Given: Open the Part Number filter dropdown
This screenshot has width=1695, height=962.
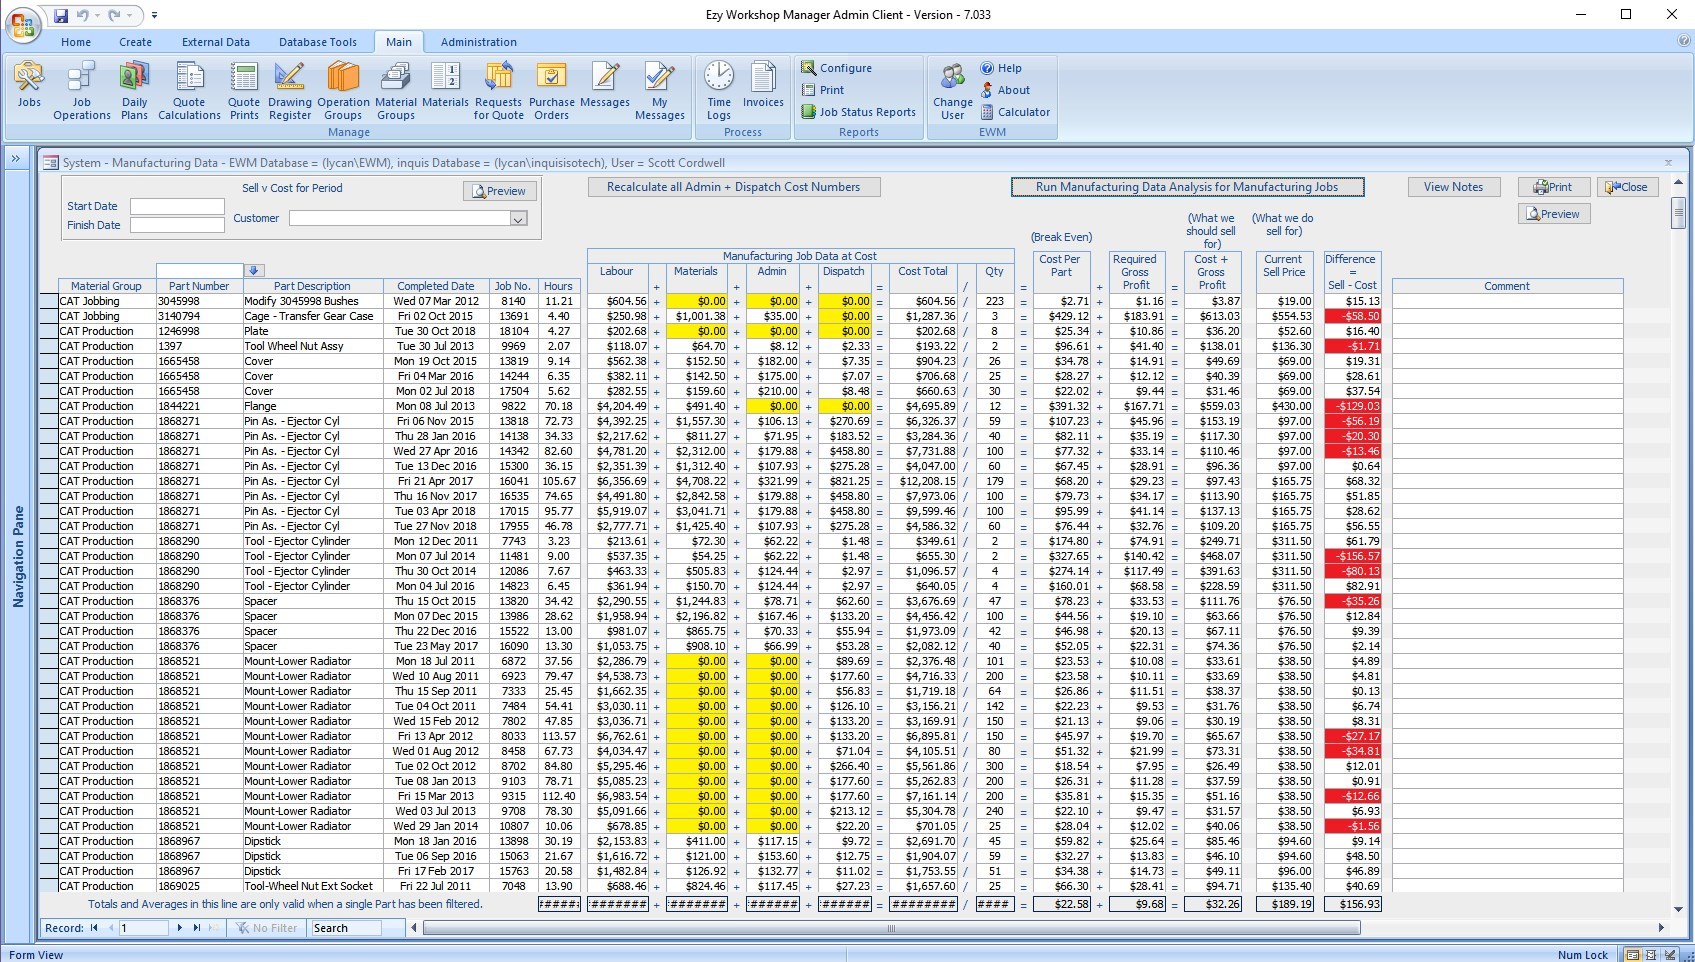Looking at the screenshot, I should tap(254, 271).
